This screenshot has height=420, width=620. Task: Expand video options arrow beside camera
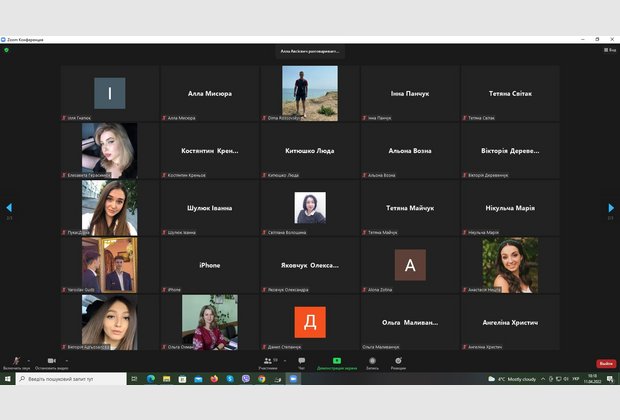pyautogui.click(x=64, y=359)
